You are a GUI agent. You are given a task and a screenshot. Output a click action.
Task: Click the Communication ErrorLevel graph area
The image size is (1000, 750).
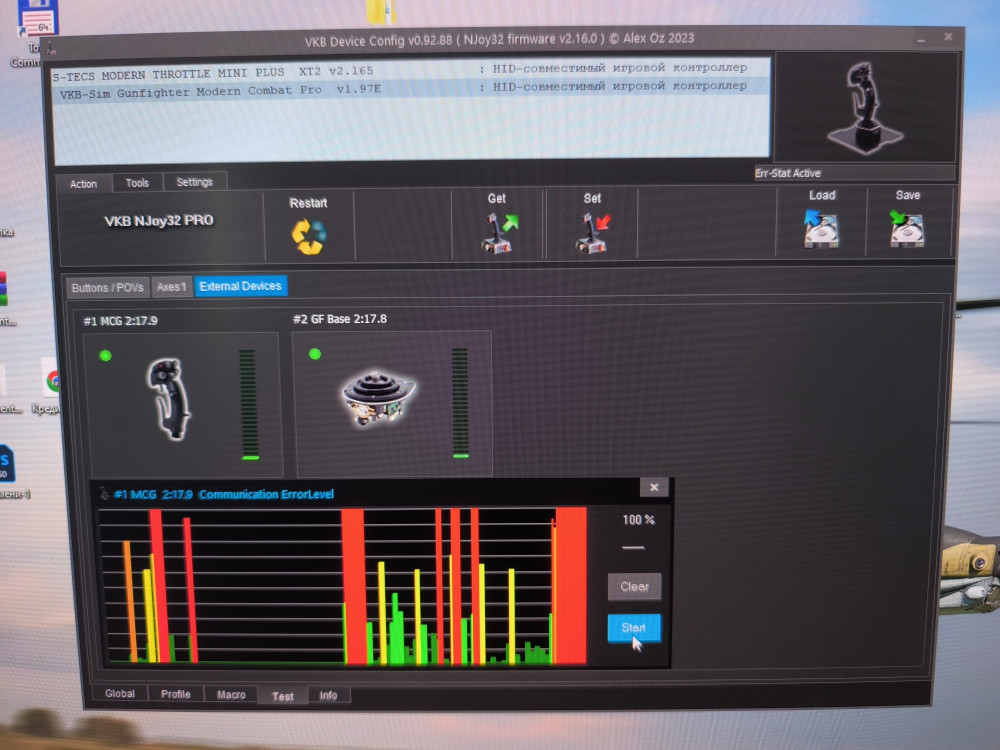pyautogui.click(x=343, y=587)
